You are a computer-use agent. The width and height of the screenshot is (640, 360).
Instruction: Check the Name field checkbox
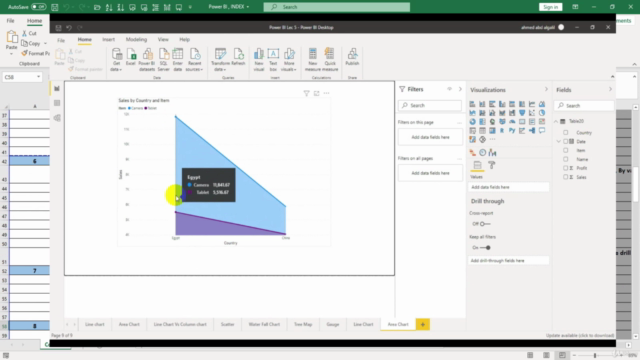click(566, 159)
